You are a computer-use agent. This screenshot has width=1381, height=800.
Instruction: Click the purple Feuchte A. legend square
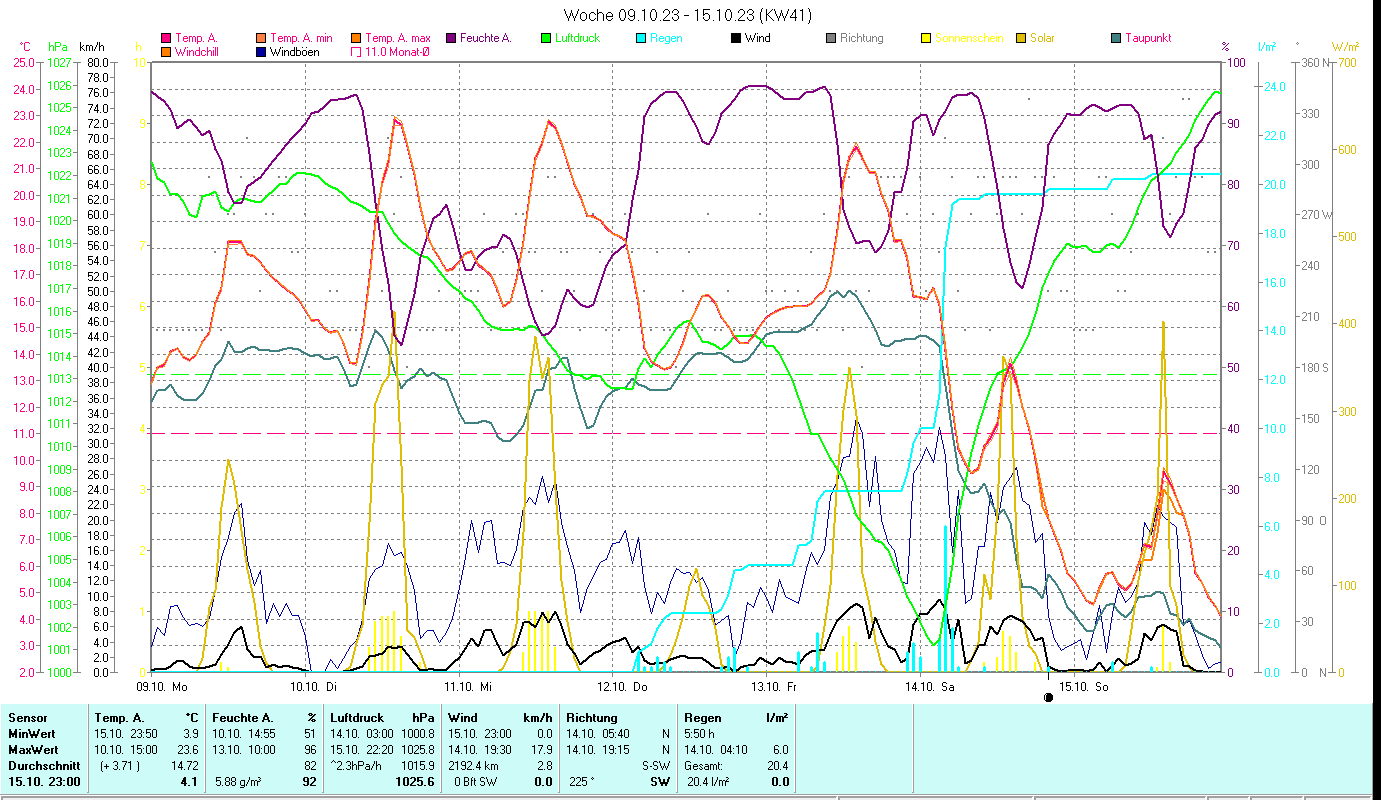tap(450, 38)
